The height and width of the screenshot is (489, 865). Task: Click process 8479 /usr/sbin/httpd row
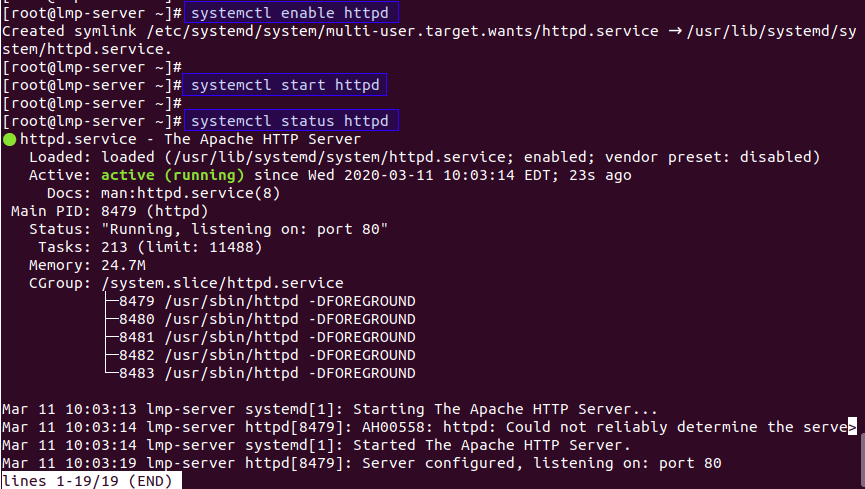(267, 301)
